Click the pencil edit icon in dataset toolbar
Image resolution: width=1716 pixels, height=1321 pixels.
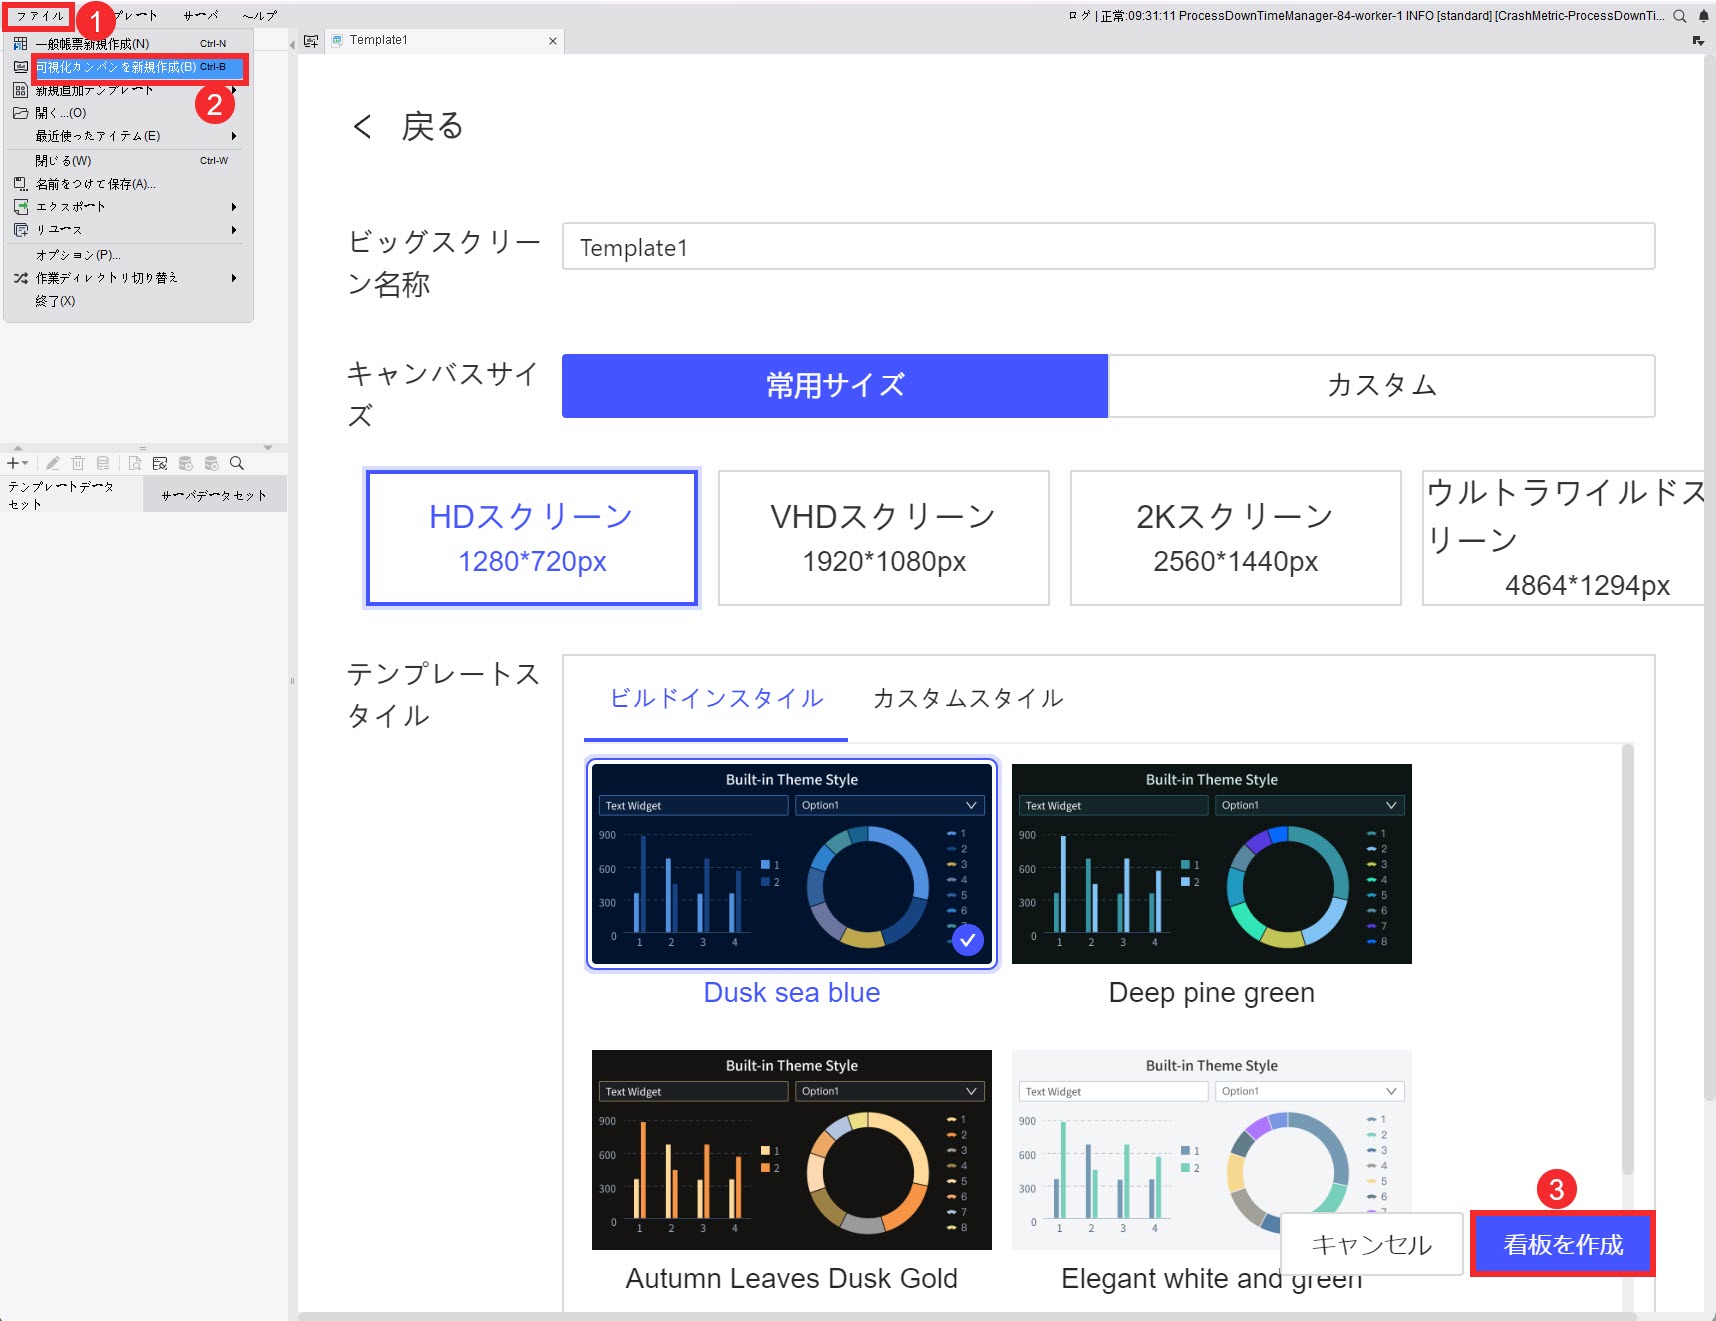click(x=53, y=463)
